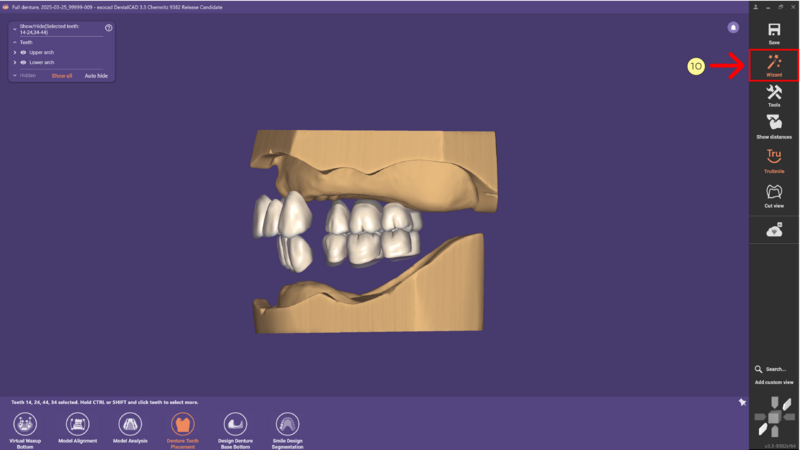This screenshot has height=450, width=800.
Task: Click the upper jaw model in the viewport
Action: [x=377, y=170]
